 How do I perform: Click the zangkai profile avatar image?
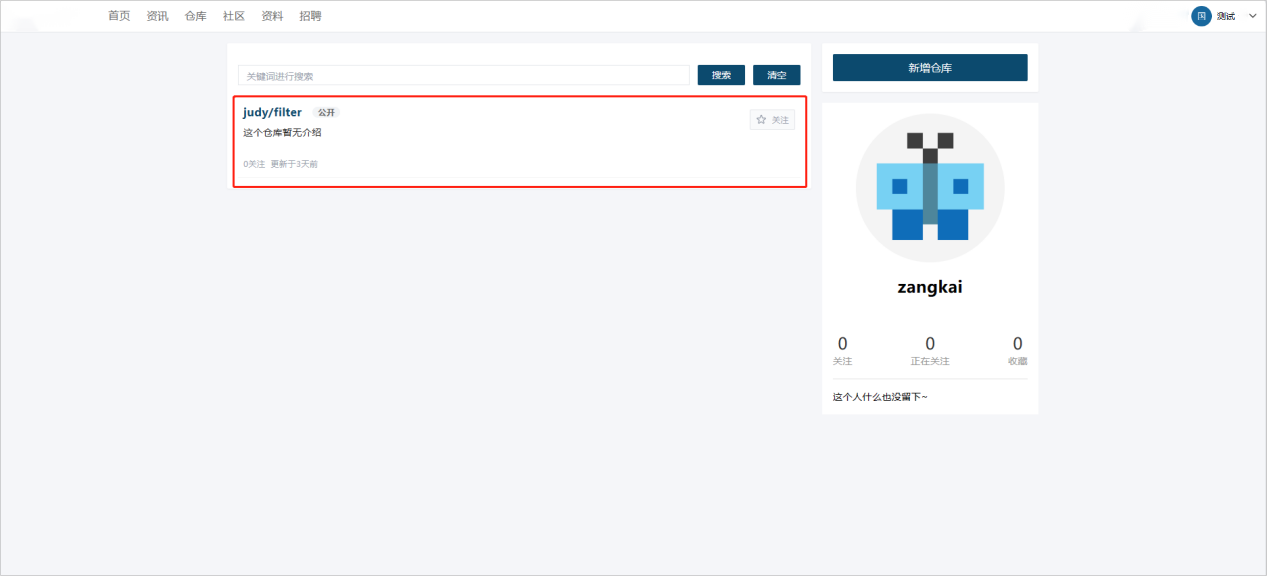pyautogui.click(x=930, y=188)
